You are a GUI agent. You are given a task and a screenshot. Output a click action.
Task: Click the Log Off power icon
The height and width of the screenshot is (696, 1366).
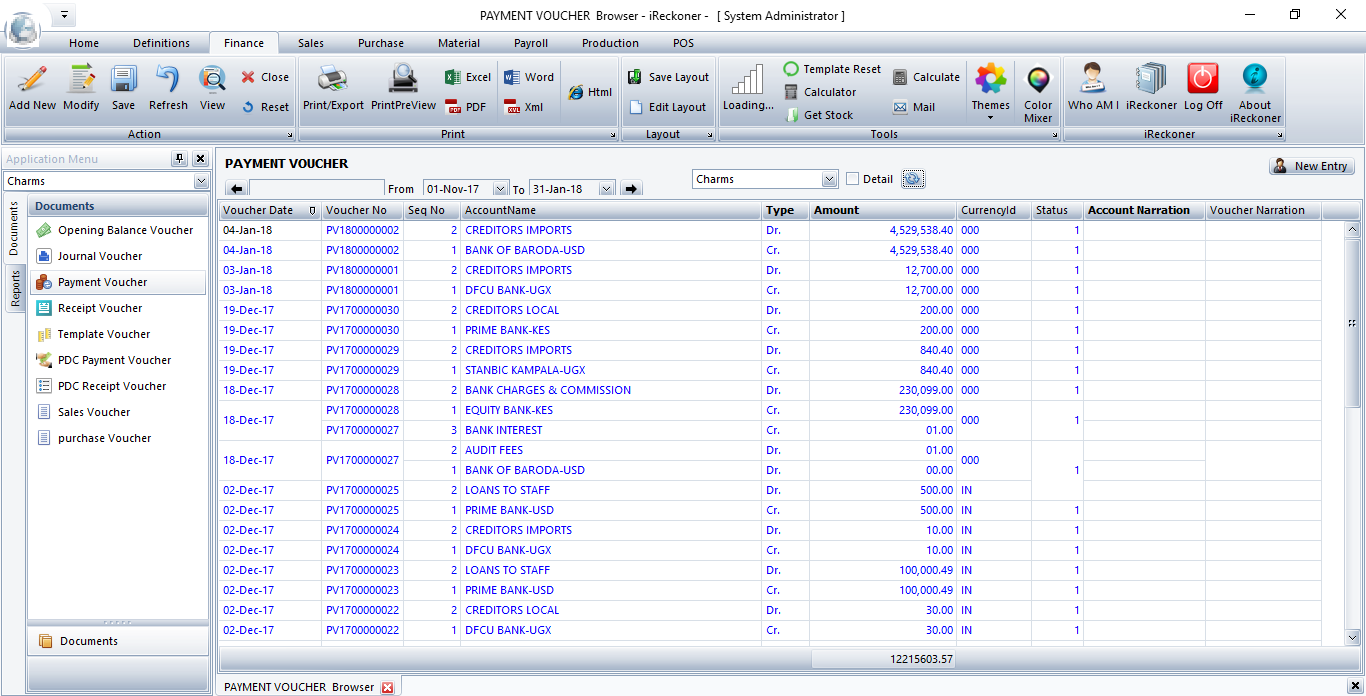tap(1203, 80)
